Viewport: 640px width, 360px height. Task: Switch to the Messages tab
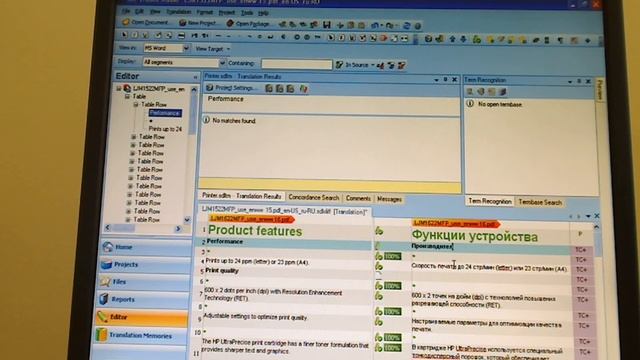389,199
